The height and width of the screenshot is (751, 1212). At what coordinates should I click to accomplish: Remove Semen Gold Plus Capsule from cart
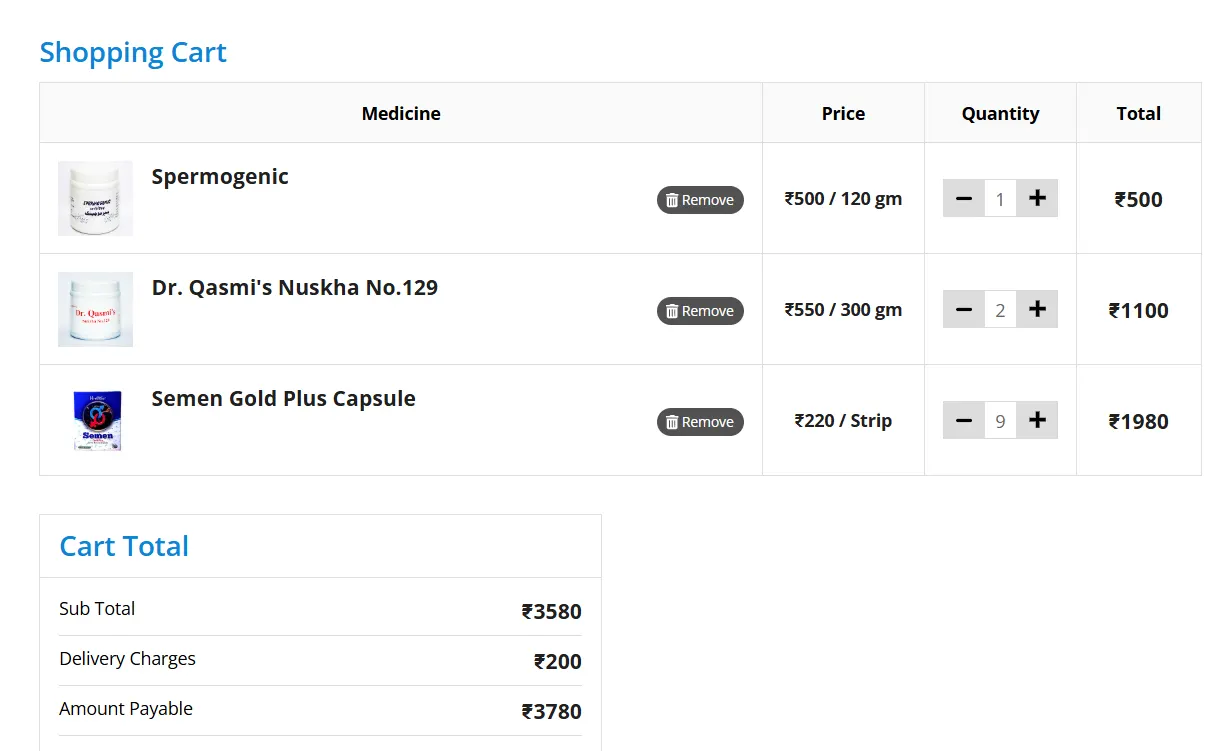(700, 422)
